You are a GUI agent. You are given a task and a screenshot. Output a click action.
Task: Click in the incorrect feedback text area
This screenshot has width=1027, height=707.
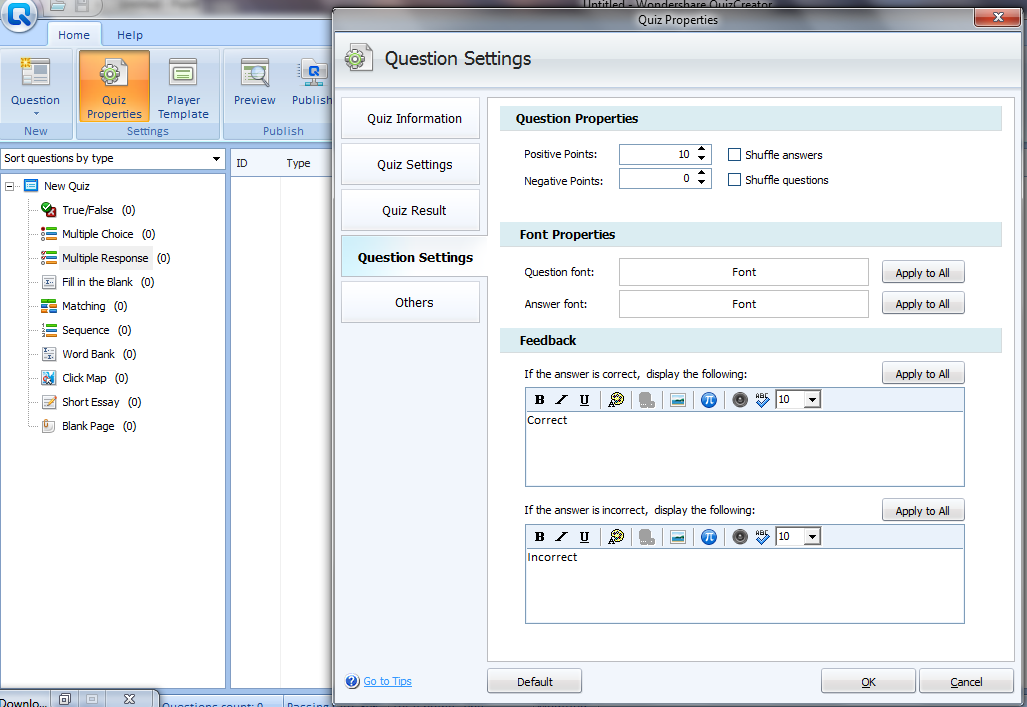[x=745, y=586]
